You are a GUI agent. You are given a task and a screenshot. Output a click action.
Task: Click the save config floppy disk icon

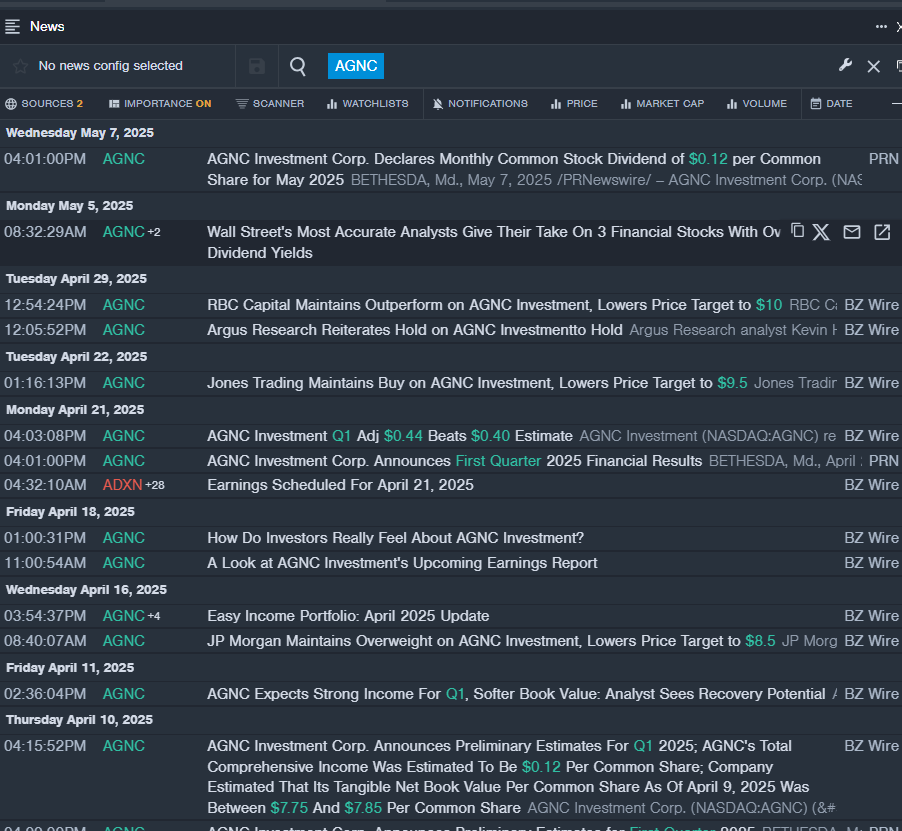pyautogui.click(x=257, y=66)
